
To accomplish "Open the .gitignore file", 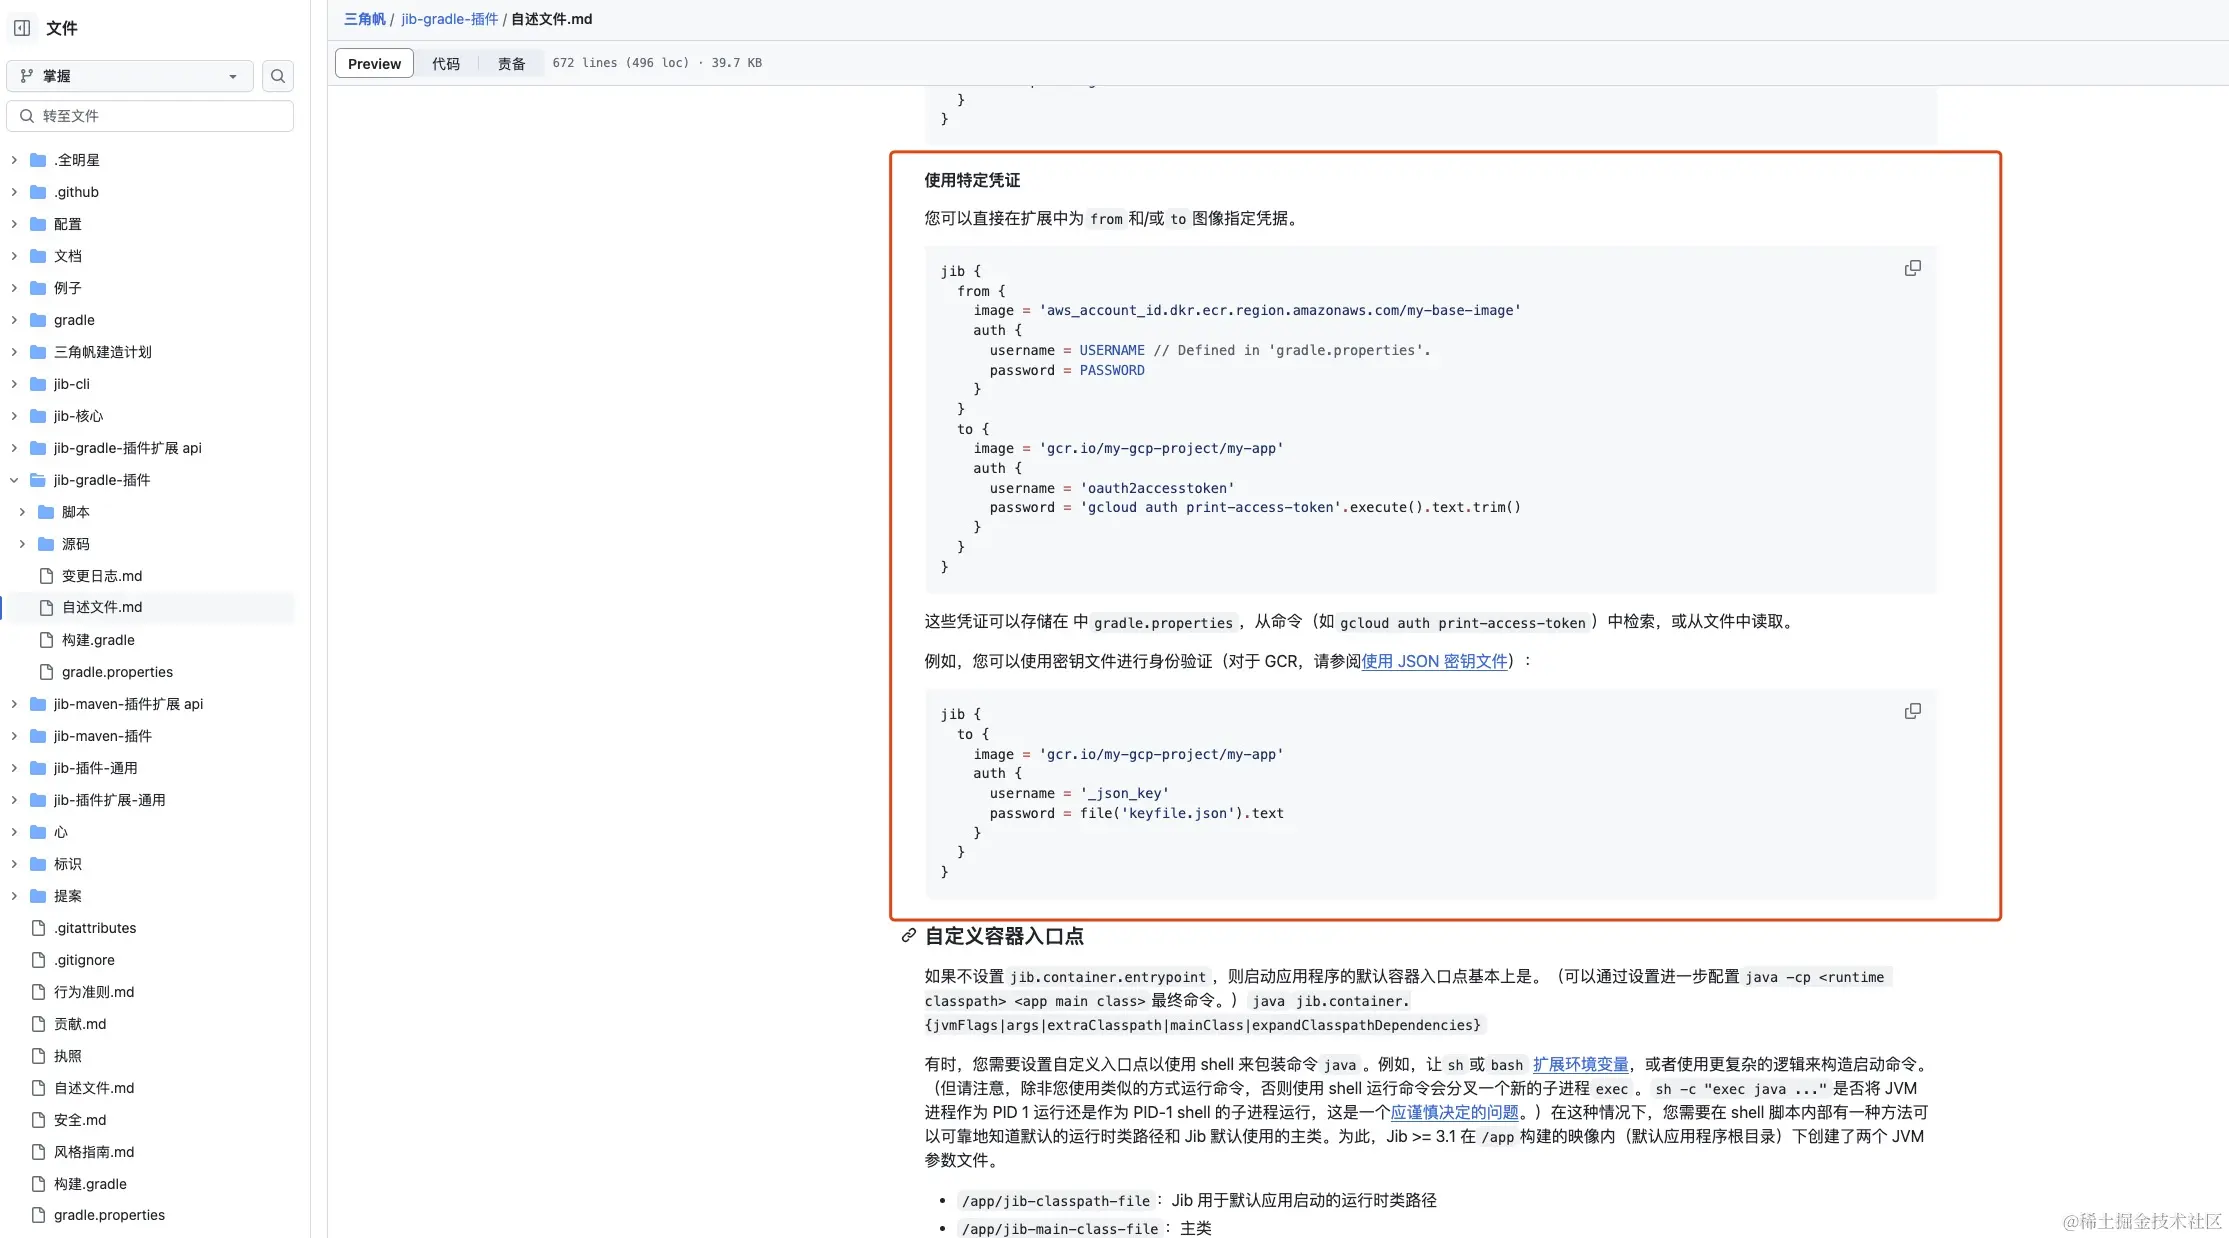I will [x=84, y=960].
